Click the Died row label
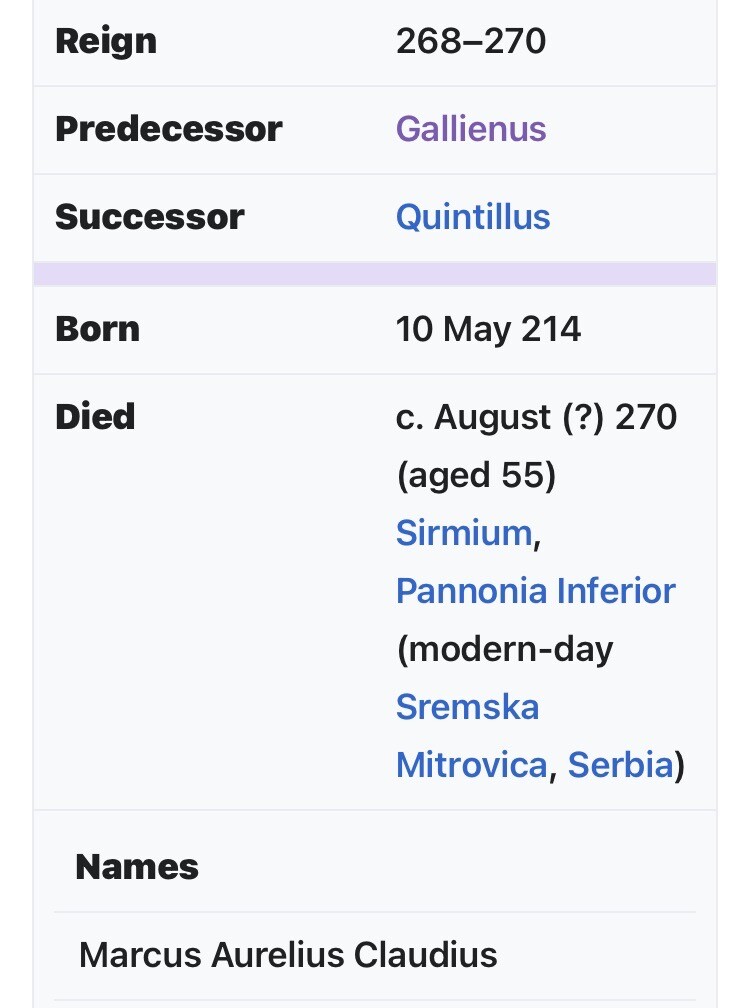Viewport: 744px width, 1008px height. [95, 417]
